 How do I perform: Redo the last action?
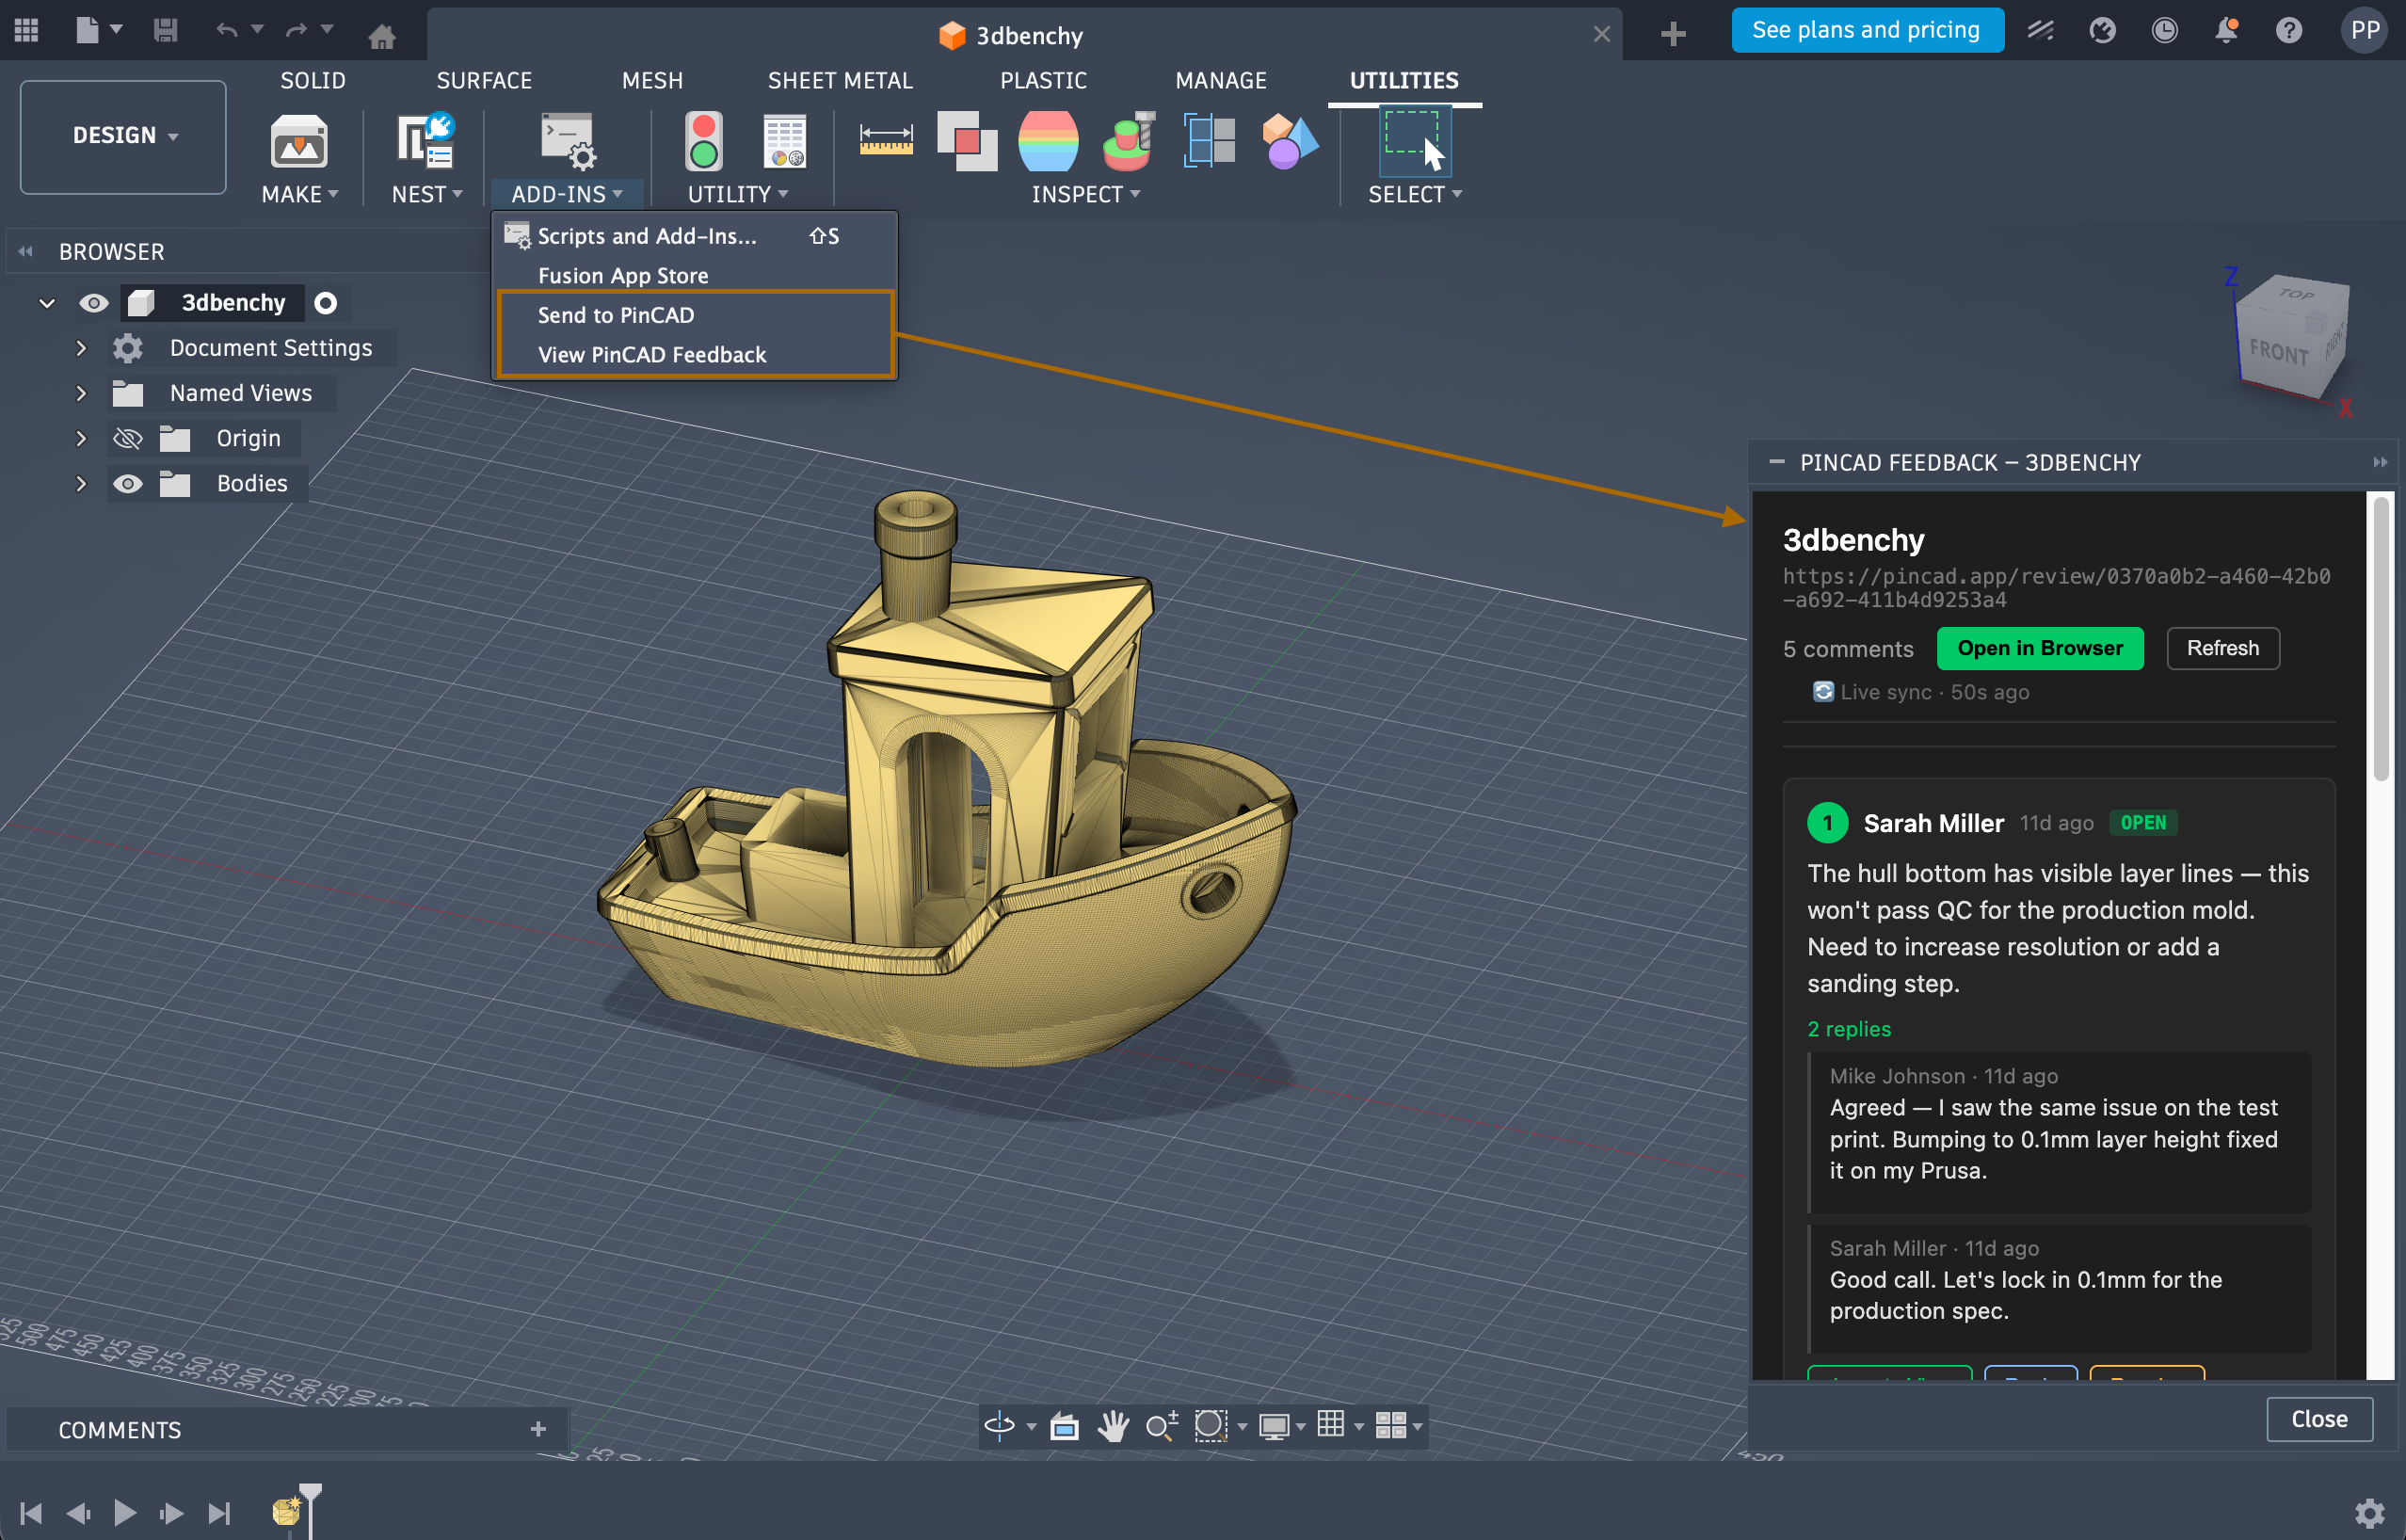[296, 31]
